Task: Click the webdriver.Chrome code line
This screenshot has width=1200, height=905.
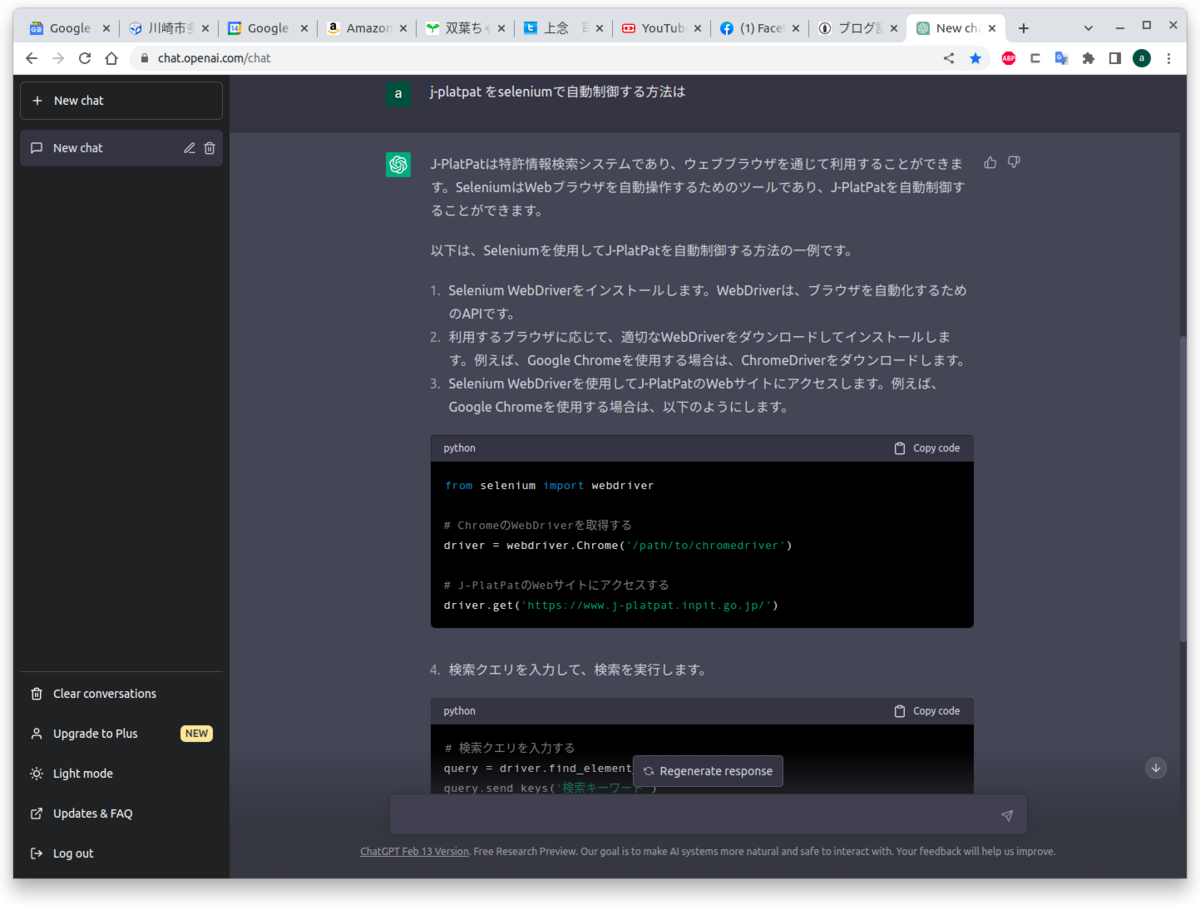Action: [618, 545]
